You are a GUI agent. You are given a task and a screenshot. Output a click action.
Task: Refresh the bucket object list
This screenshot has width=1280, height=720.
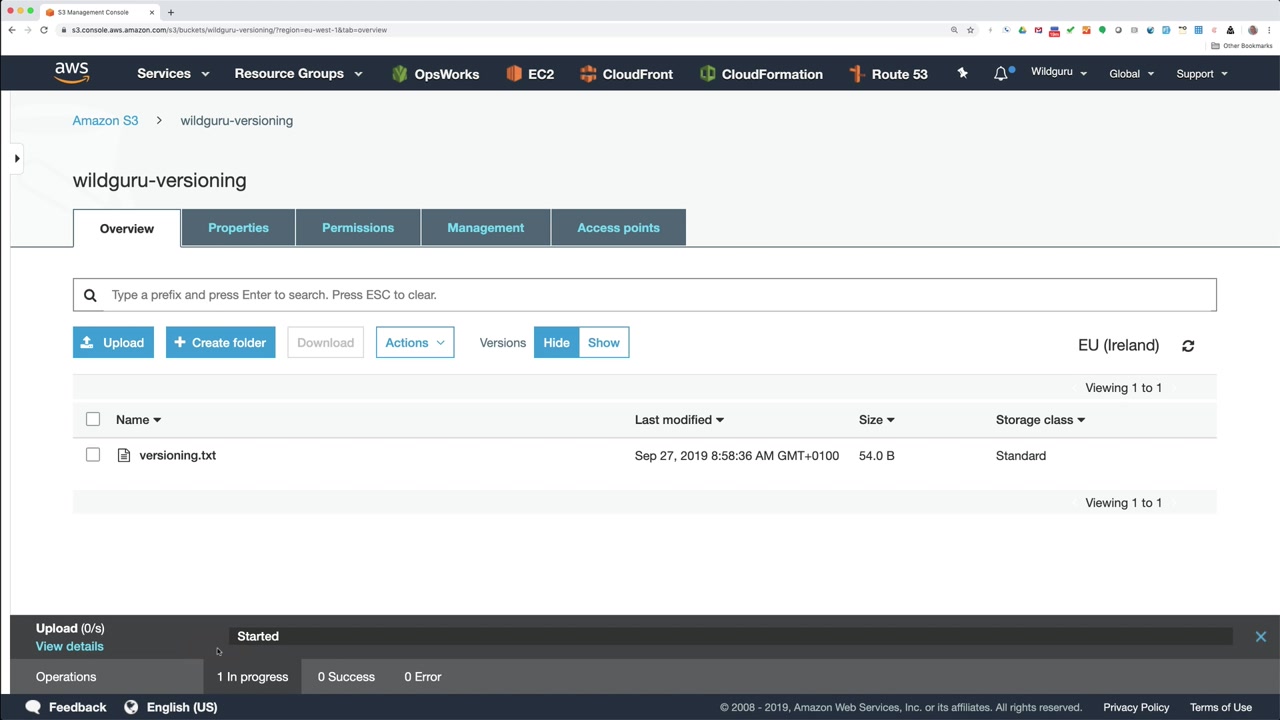[1188, 346]
